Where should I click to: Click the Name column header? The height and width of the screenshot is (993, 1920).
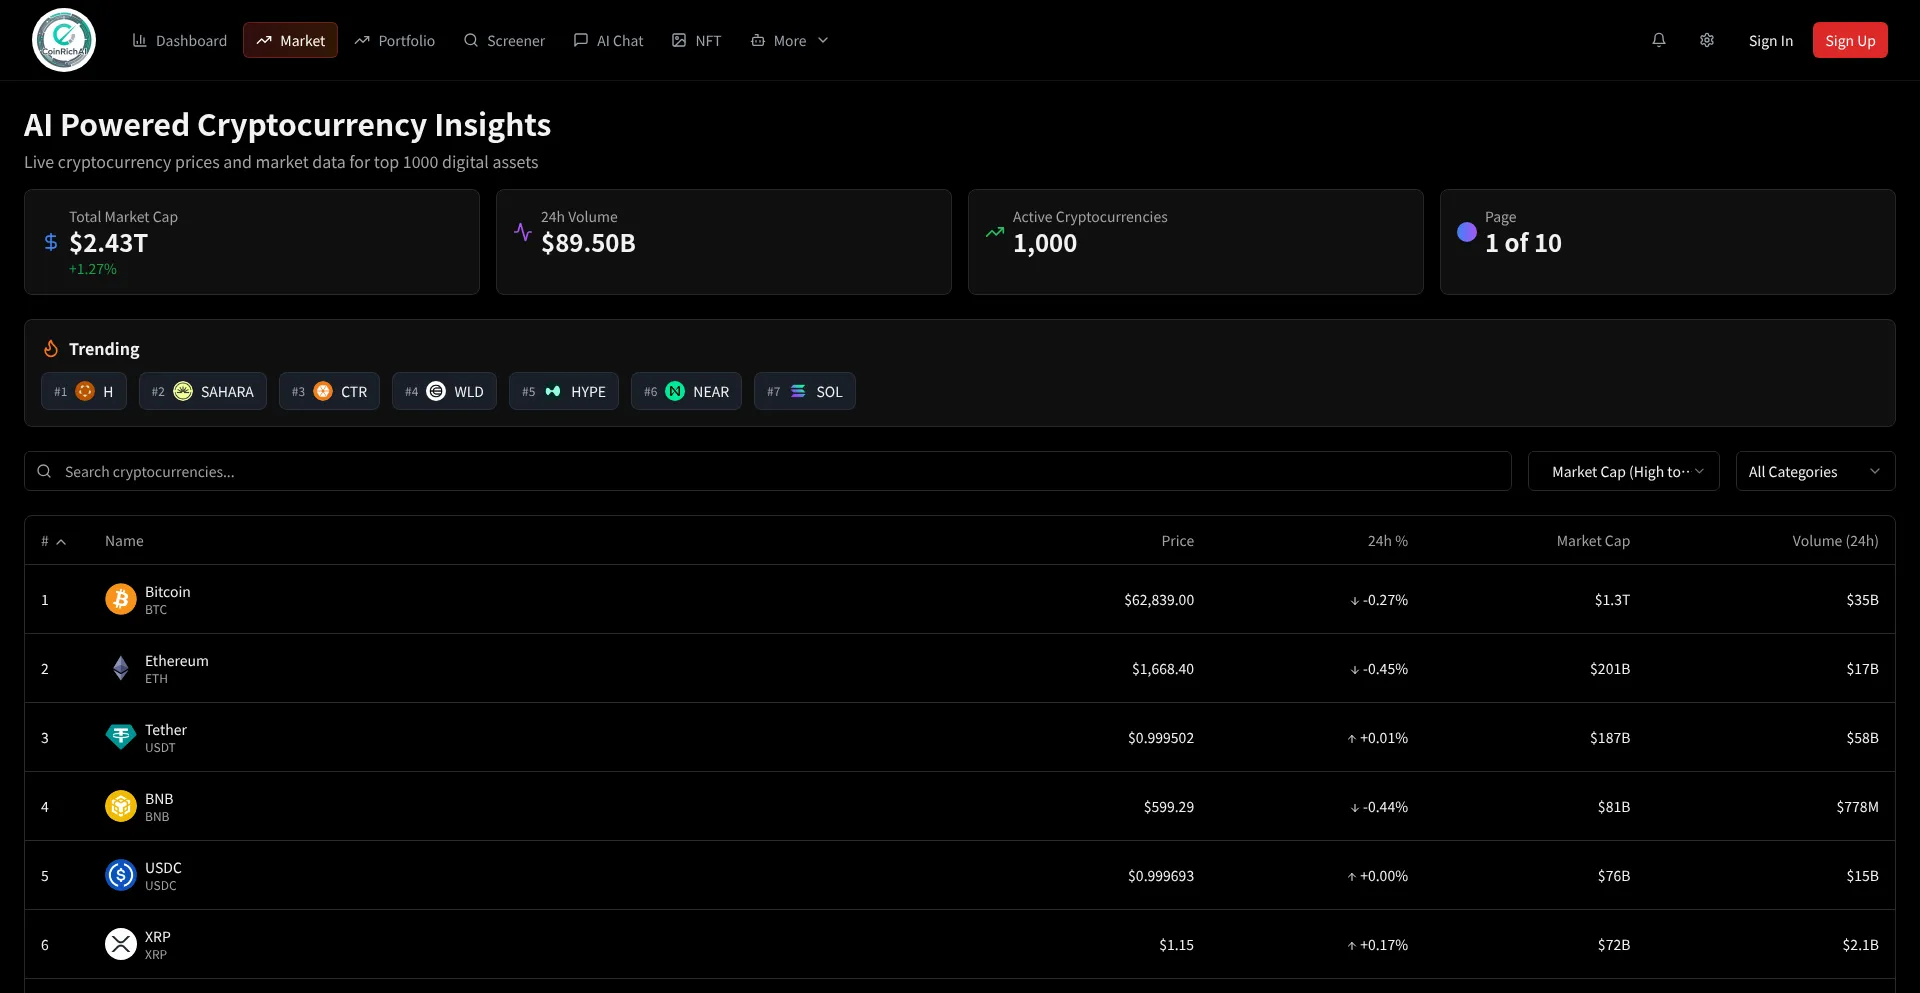click(124, 540)
